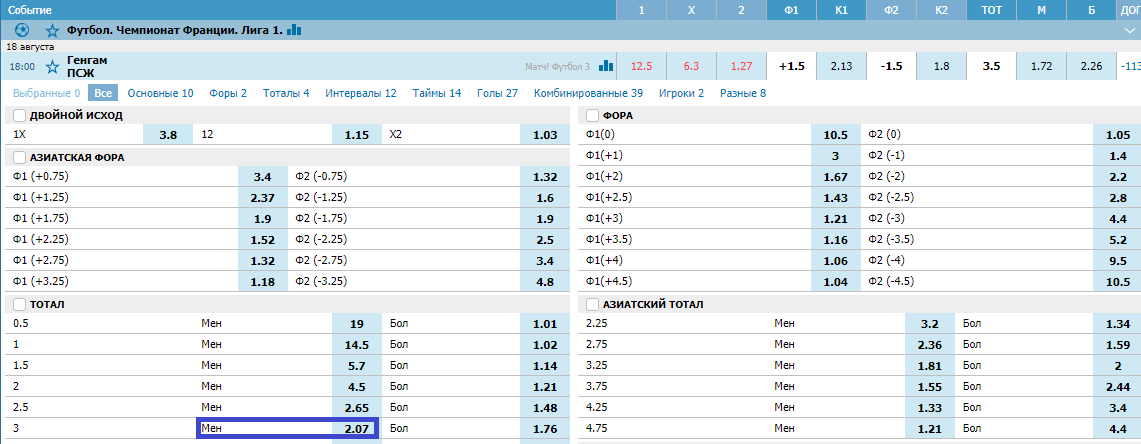This screenshot has height=444, width=1141.
Task: Bet total 1.5 over at 1.14
Action: tap(545, 366)
